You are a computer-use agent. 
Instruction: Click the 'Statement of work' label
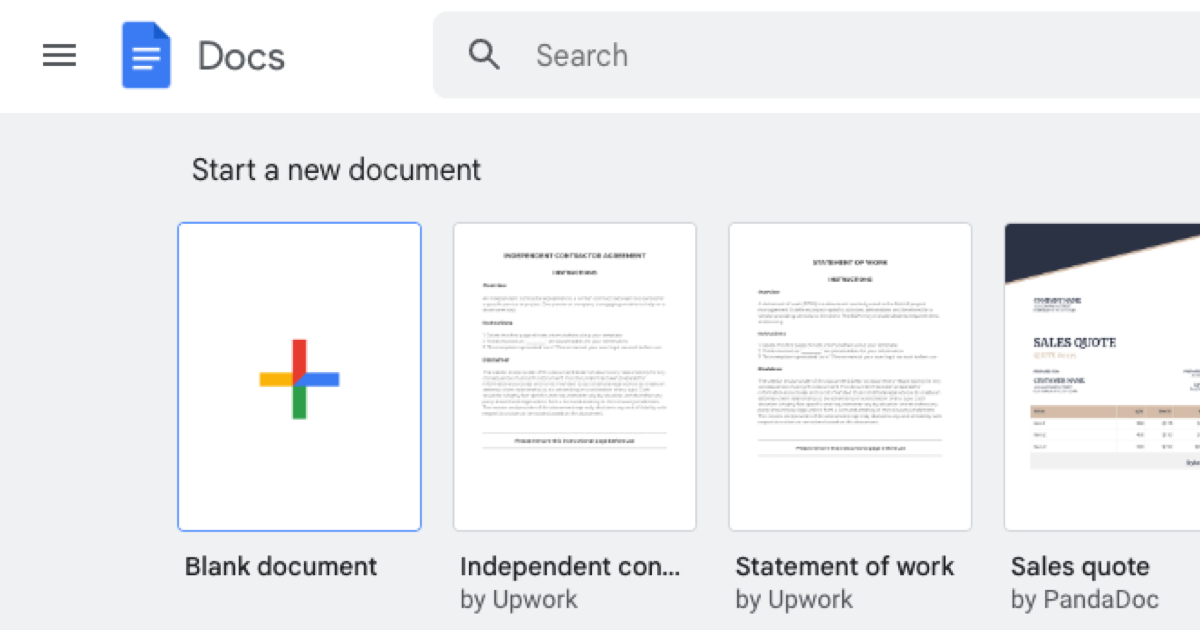click(x=845, y=567)
